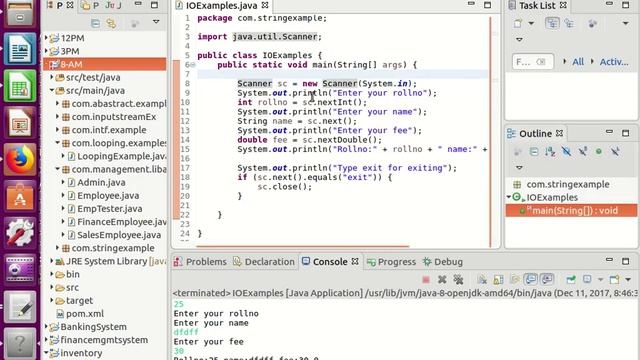640x360 pixels.
Task: Open Admin.java in Package Explorer
Action: click(x=101, y=182)
